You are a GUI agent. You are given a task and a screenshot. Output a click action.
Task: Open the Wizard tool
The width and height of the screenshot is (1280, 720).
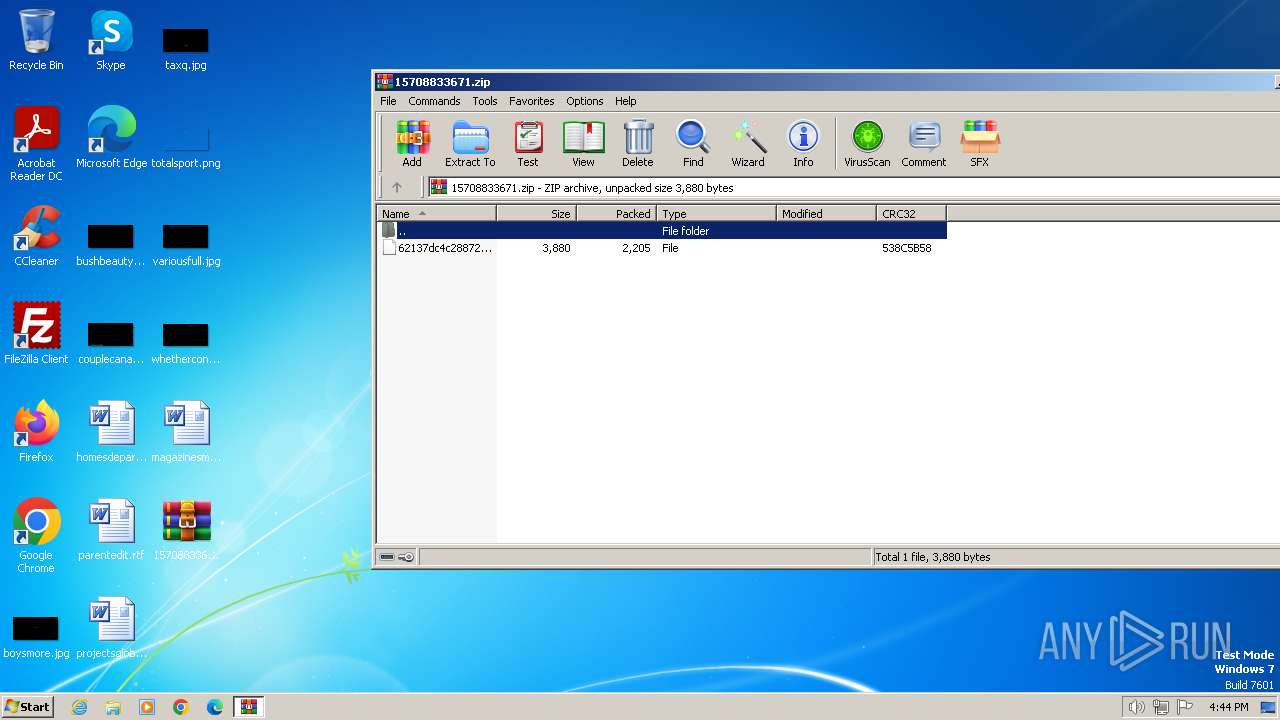pos(748,144)
